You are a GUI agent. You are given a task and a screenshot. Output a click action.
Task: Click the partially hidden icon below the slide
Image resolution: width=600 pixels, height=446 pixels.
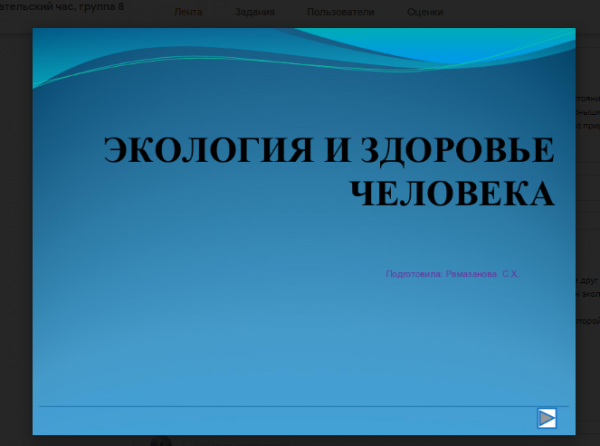157,441
